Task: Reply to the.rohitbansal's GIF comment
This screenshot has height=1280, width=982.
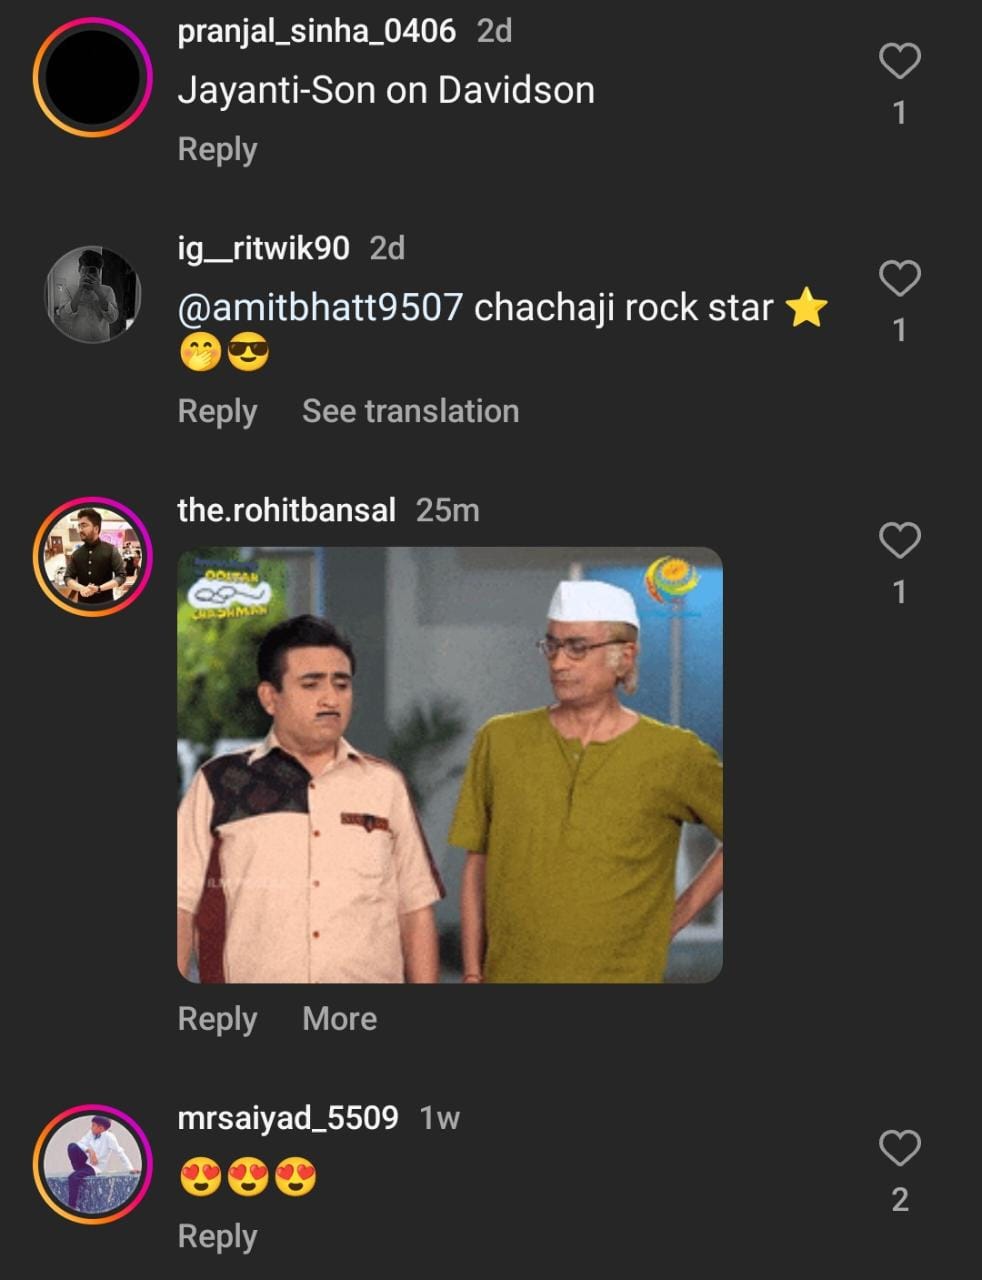Action: pyautogui.click(x=217, y=1019)
